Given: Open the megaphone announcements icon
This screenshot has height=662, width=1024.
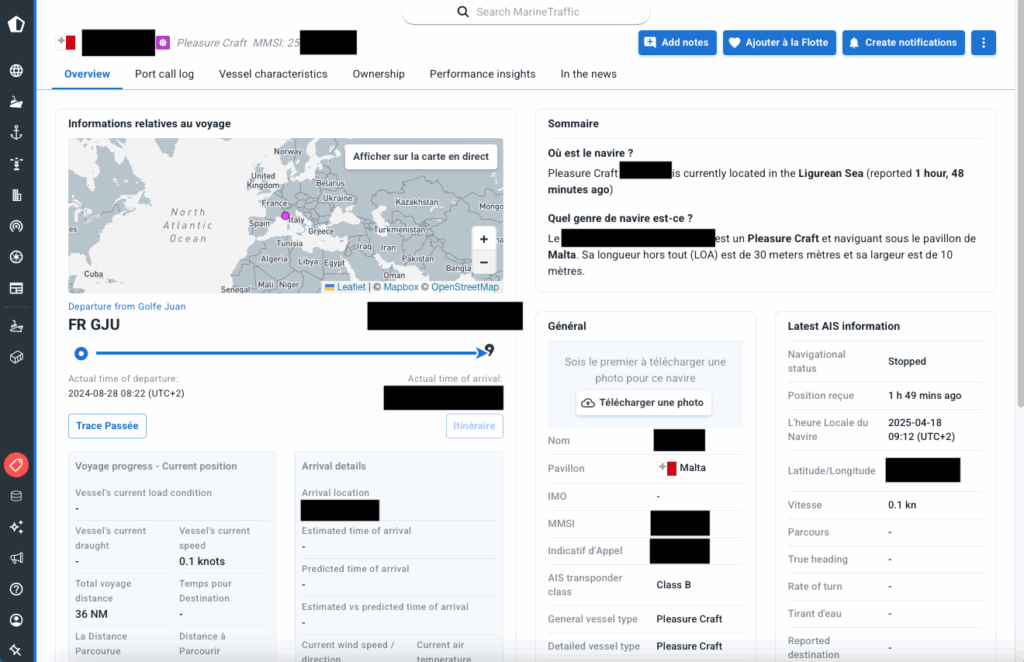Looking at the screenshot, I should (x=16, y=558).
